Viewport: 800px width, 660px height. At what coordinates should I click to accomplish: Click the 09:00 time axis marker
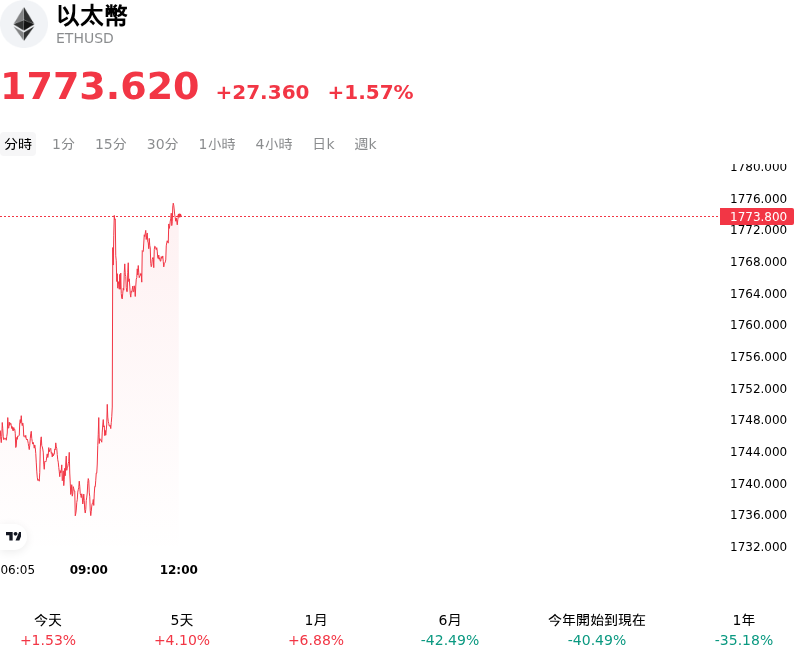(89, 570)
